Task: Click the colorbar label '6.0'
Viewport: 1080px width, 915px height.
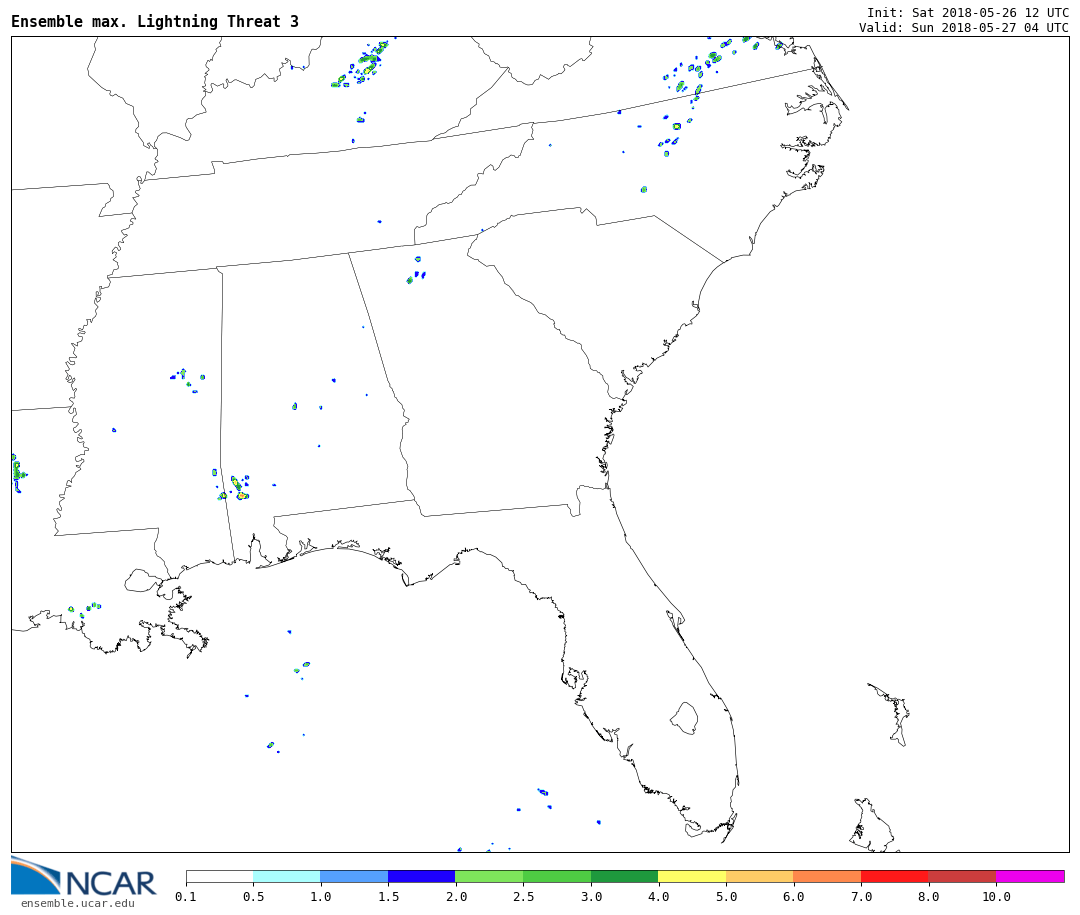Action: pos(793,896)
